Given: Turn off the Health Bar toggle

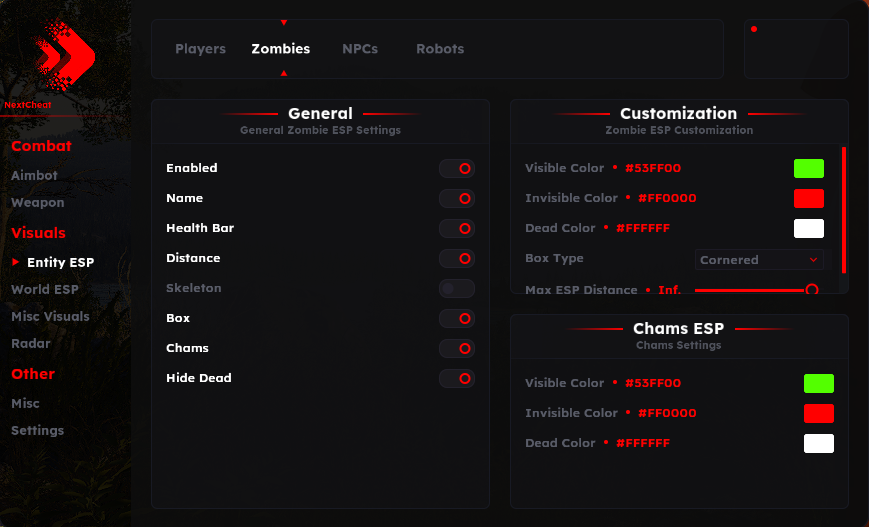Looking at the screenshot, I should (457, 228).
